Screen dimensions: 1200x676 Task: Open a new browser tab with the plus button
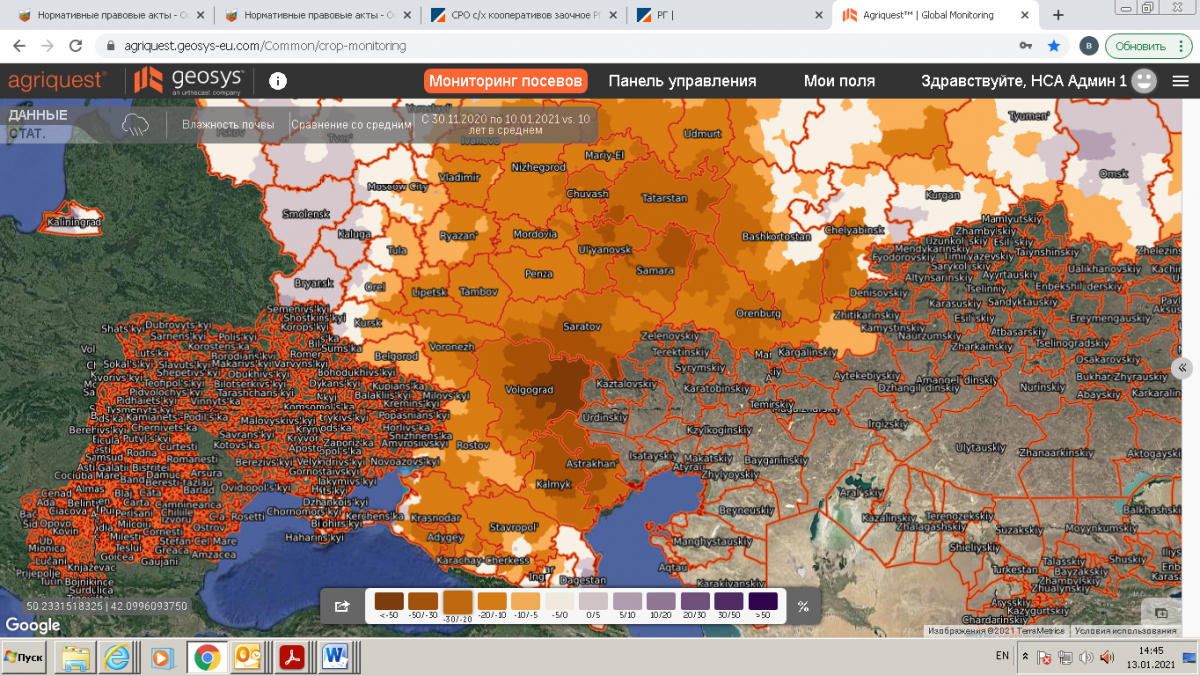[x=1058, y=15]
